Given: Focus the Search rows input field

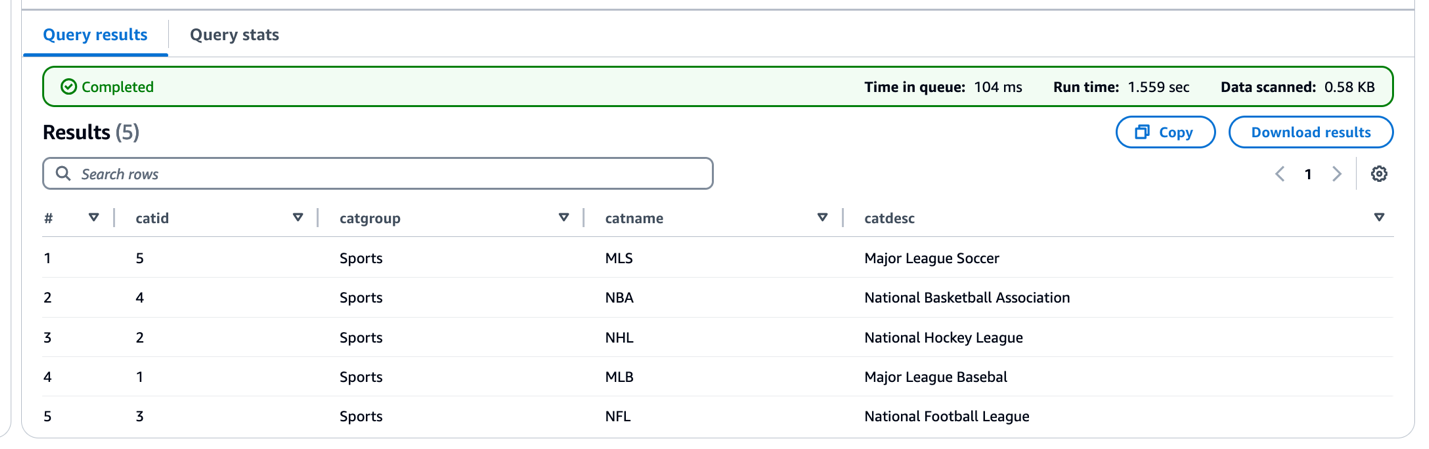Looking at the screenshot, I should pos(390,174).
